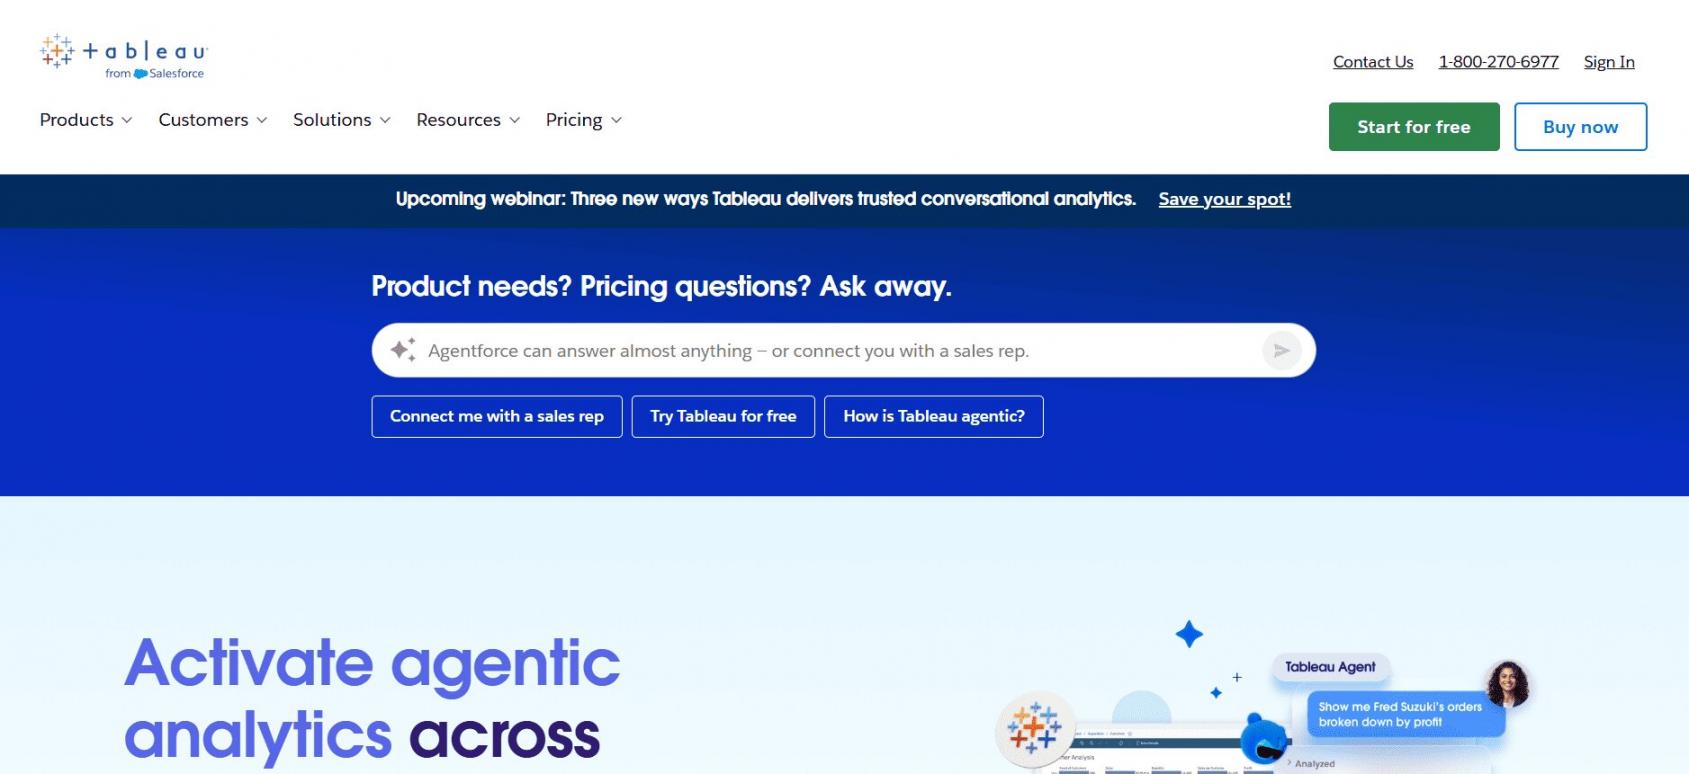Screen dimensions: 1689x774
Task: Click the Start for free button
Action: click(x=1414, y=127)
